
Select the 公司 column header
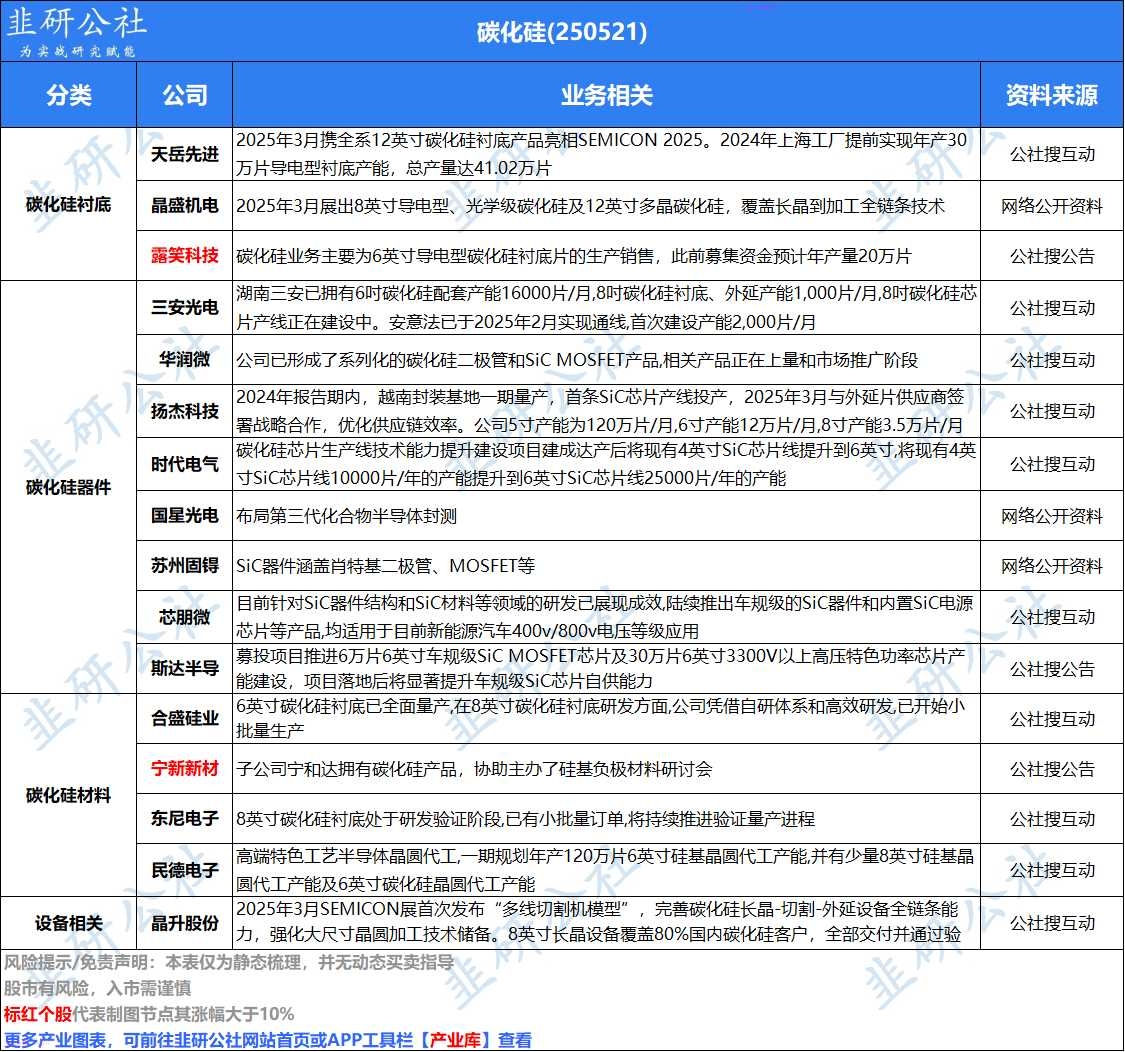(x=184, y=95)
